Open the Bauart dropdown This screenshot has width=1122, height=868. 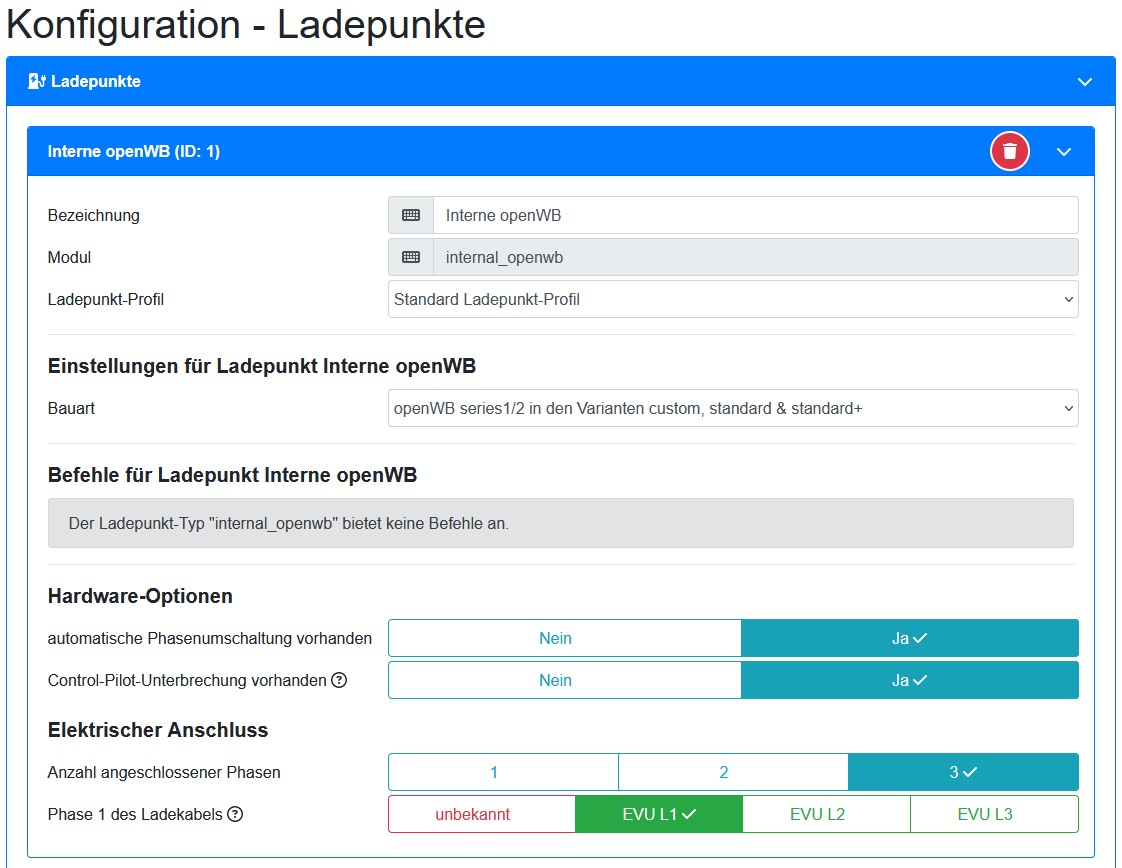[x=732, y=408]
